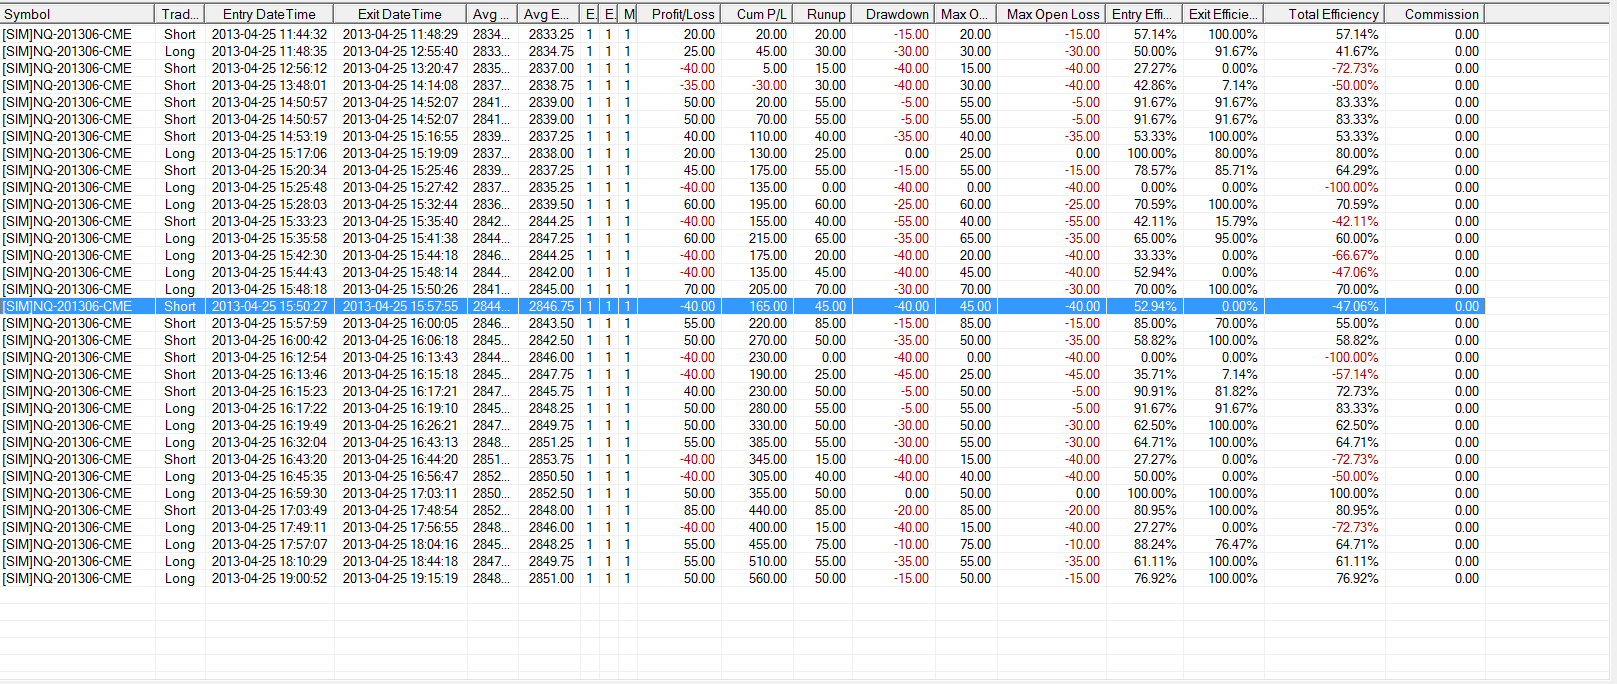
Task: Select the Total Efficiency value 41.67%
Action: 1357,51
